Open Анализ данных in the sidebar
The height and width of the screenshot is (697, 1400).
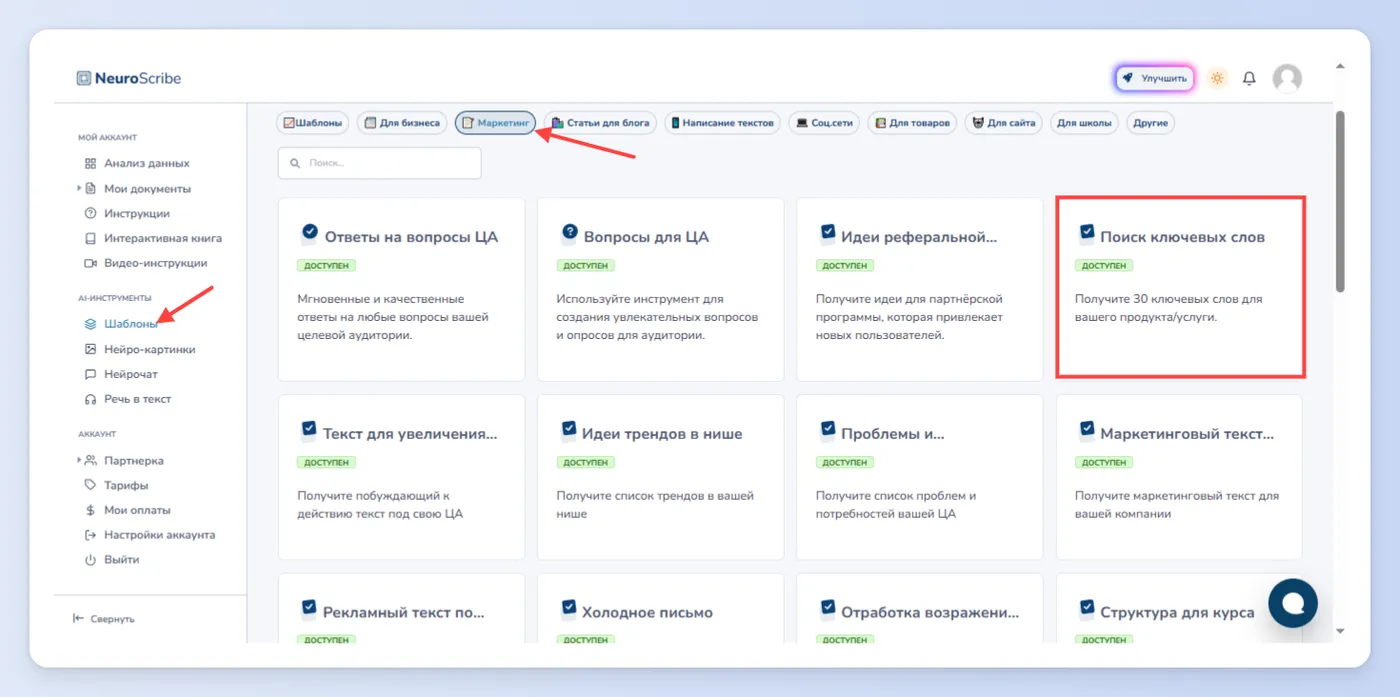137,163
